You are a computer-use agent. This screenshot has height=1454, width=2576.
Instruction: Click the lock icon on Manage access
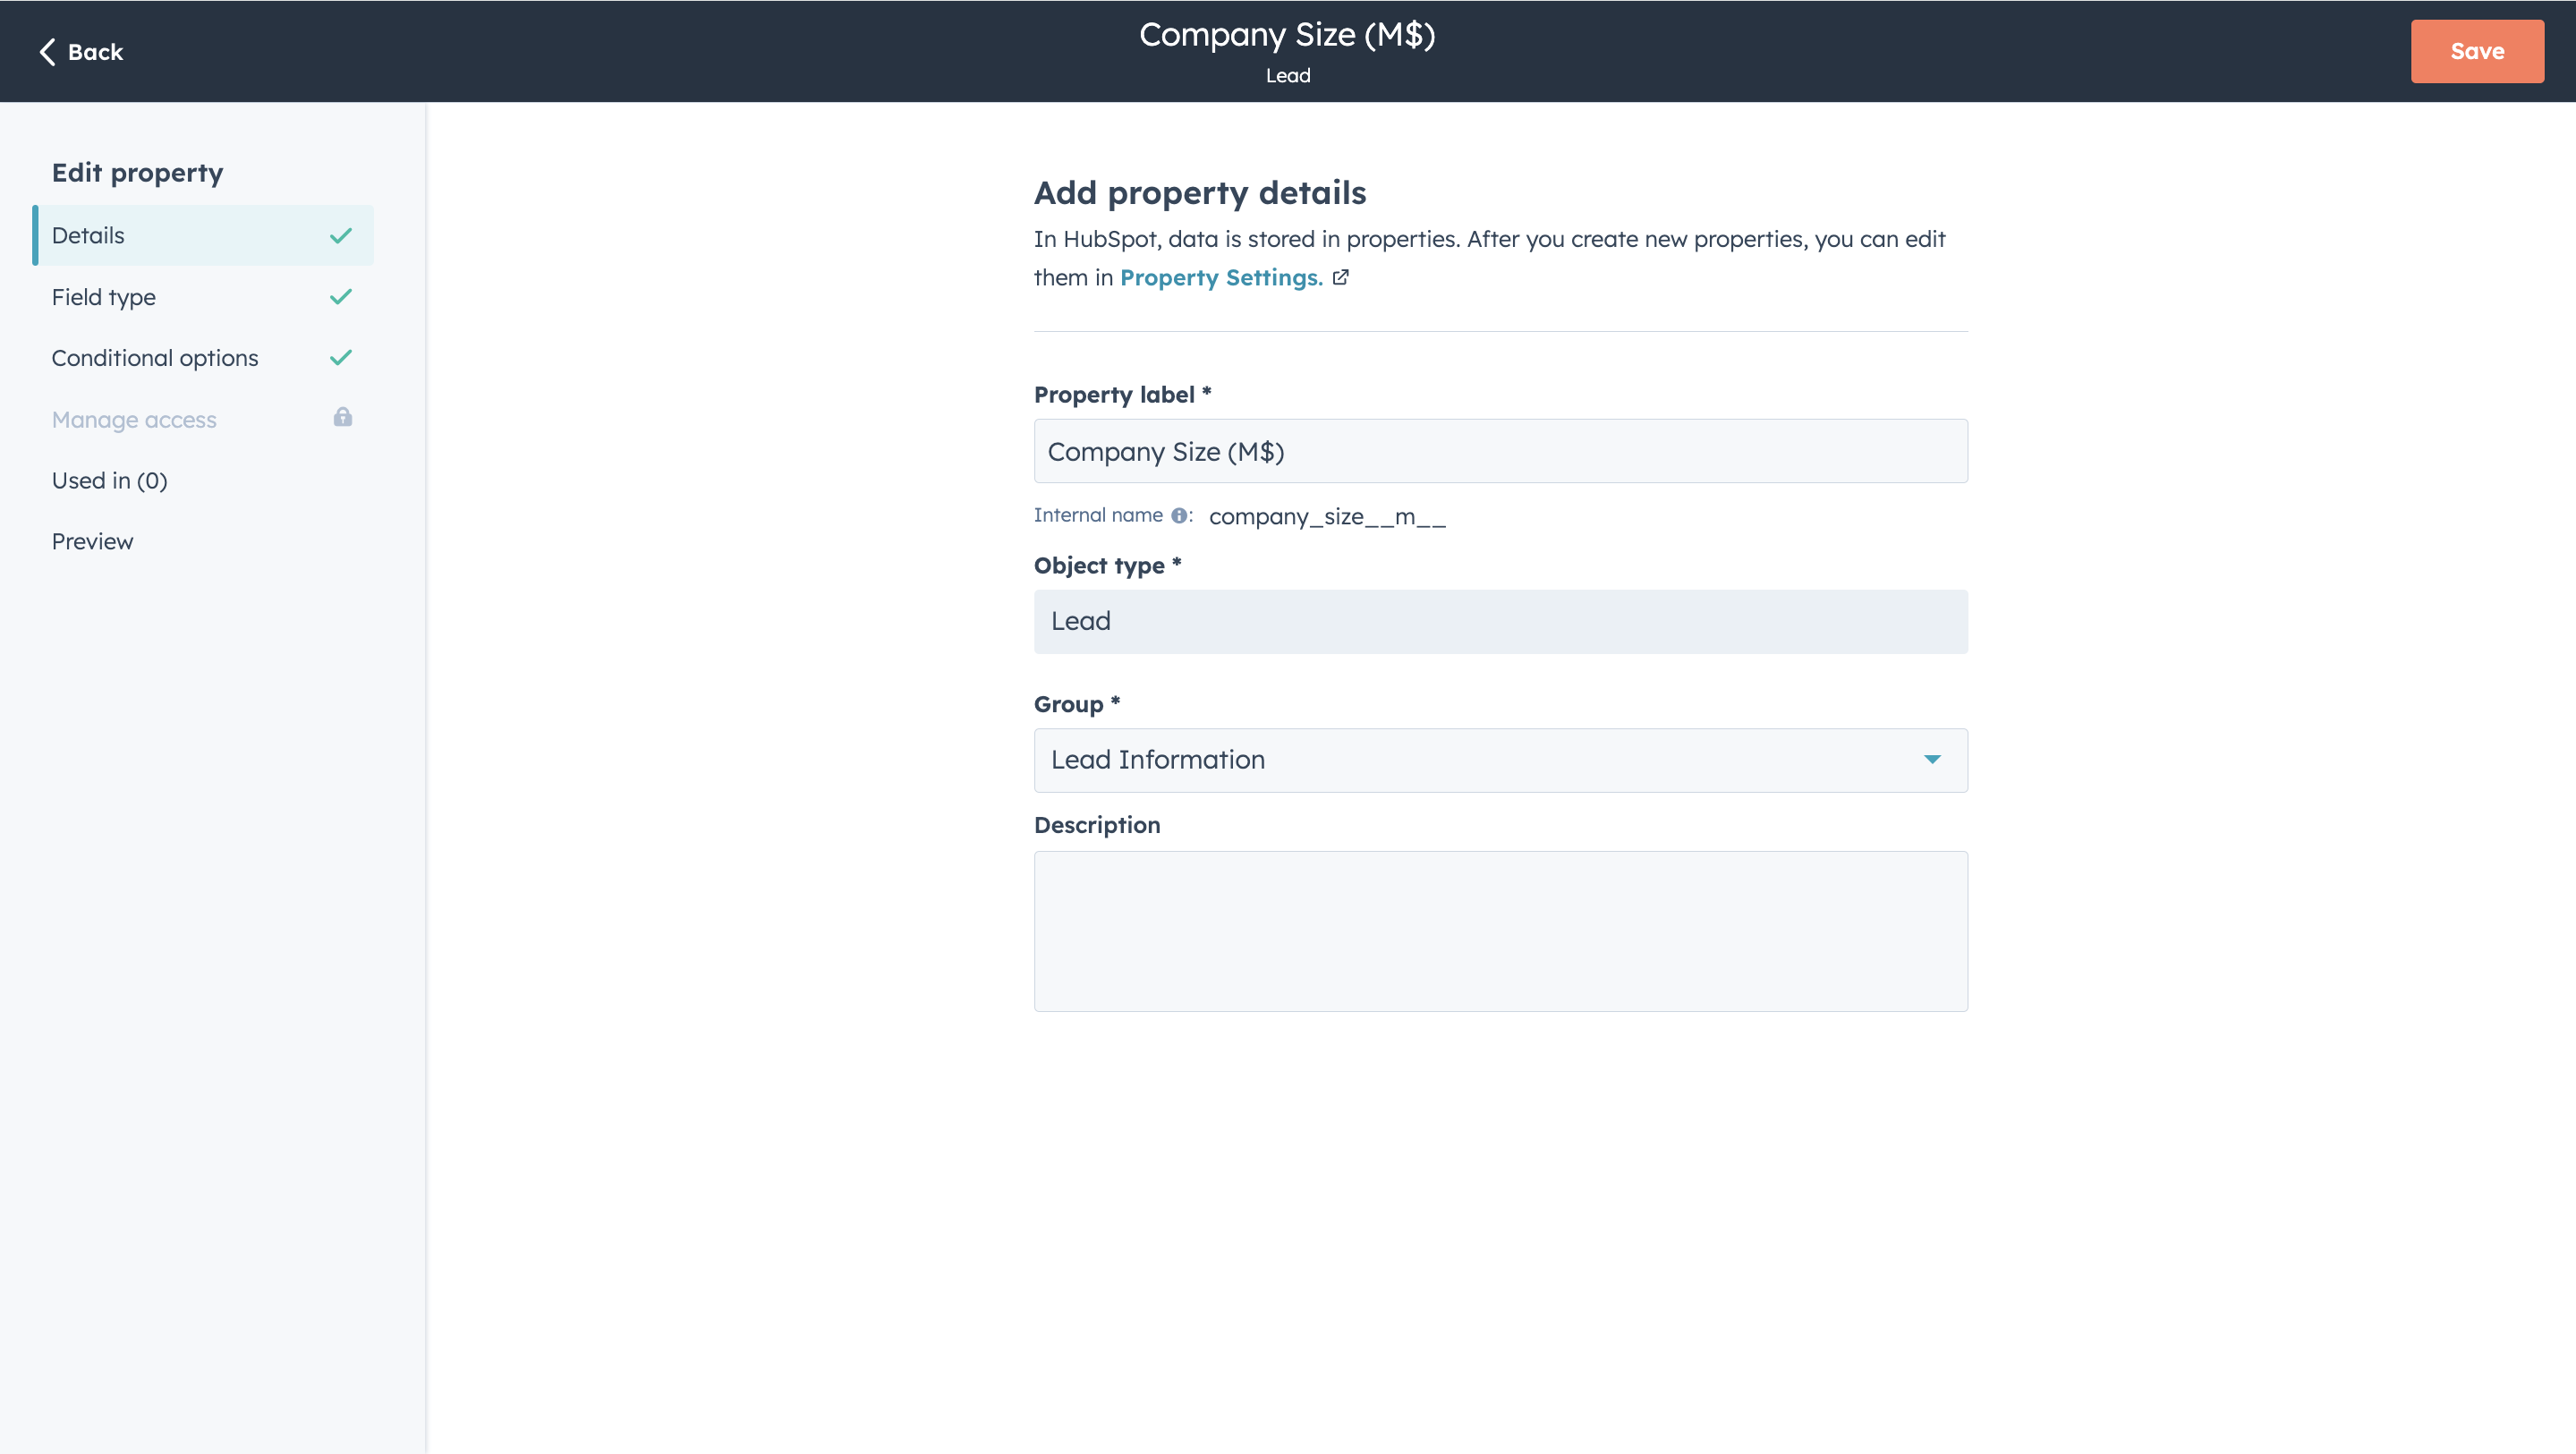point(343,418)
